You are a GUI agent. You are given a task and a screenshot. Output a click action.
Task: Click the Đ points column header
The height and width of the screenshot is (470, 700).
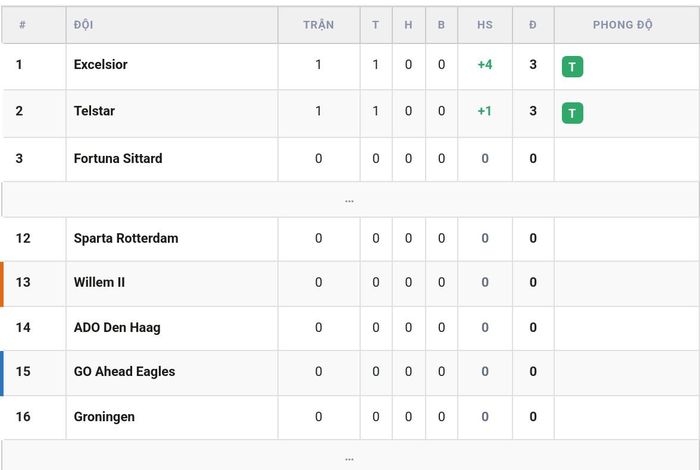coord(533,25)
